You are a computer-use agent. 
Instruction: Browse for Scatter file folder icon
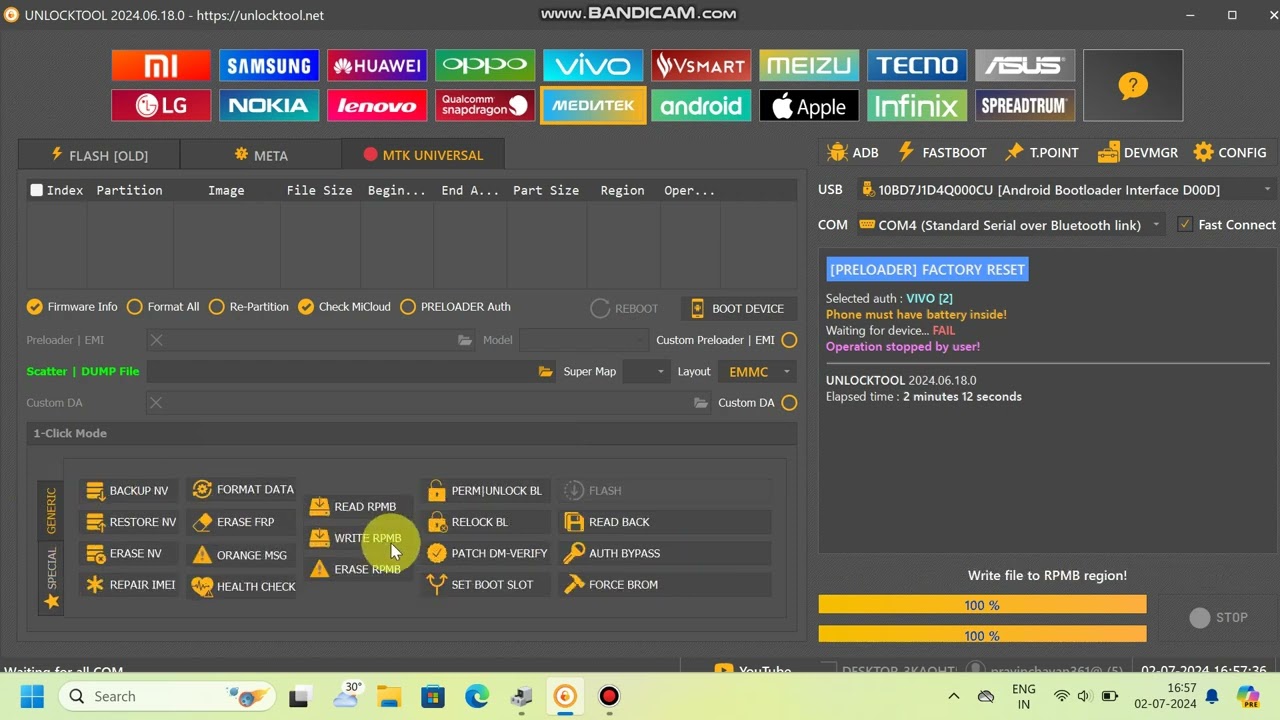coord(545,371)
